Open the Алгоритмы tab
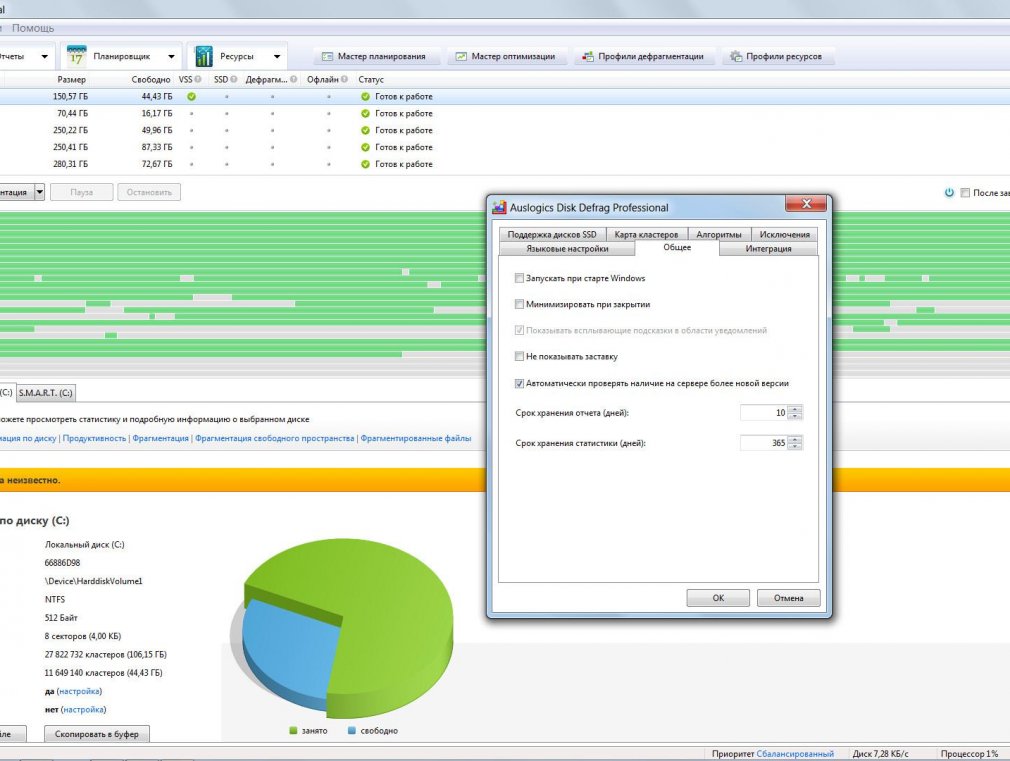This screenshot has width=1010, height=761. (x=719, y=235)
